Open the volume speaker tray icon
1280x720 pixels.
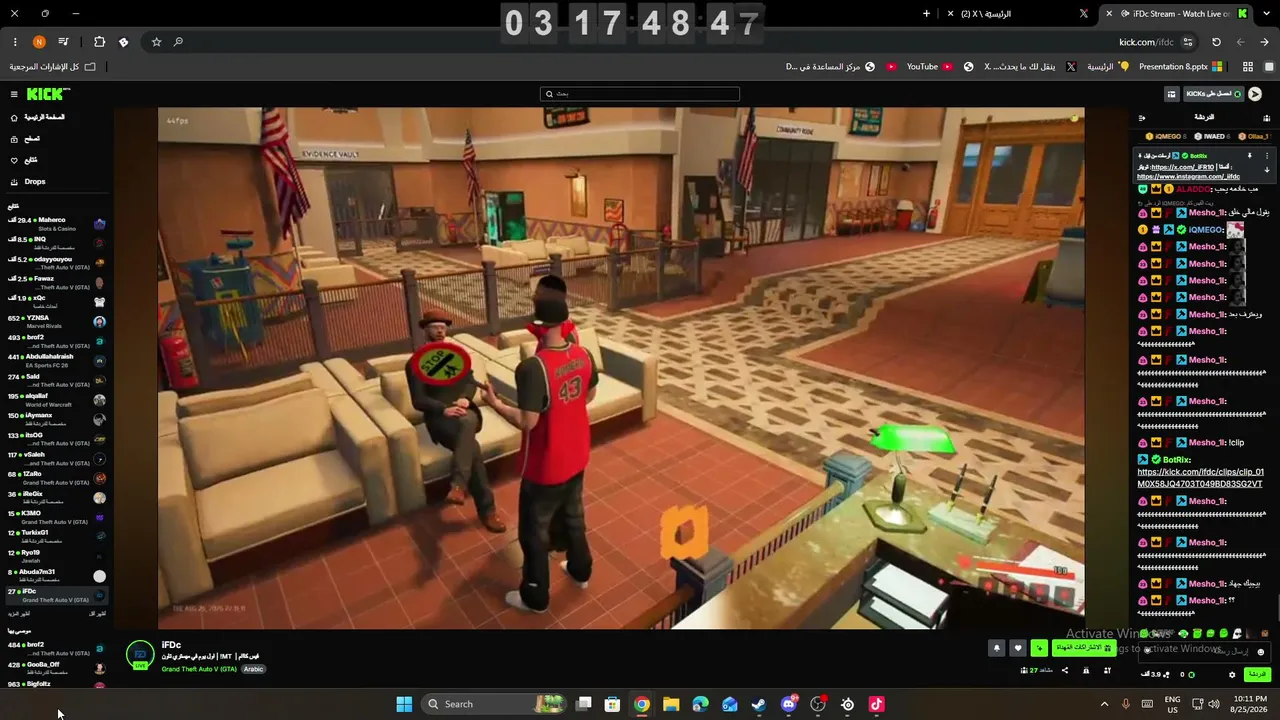pos(1214,704)
